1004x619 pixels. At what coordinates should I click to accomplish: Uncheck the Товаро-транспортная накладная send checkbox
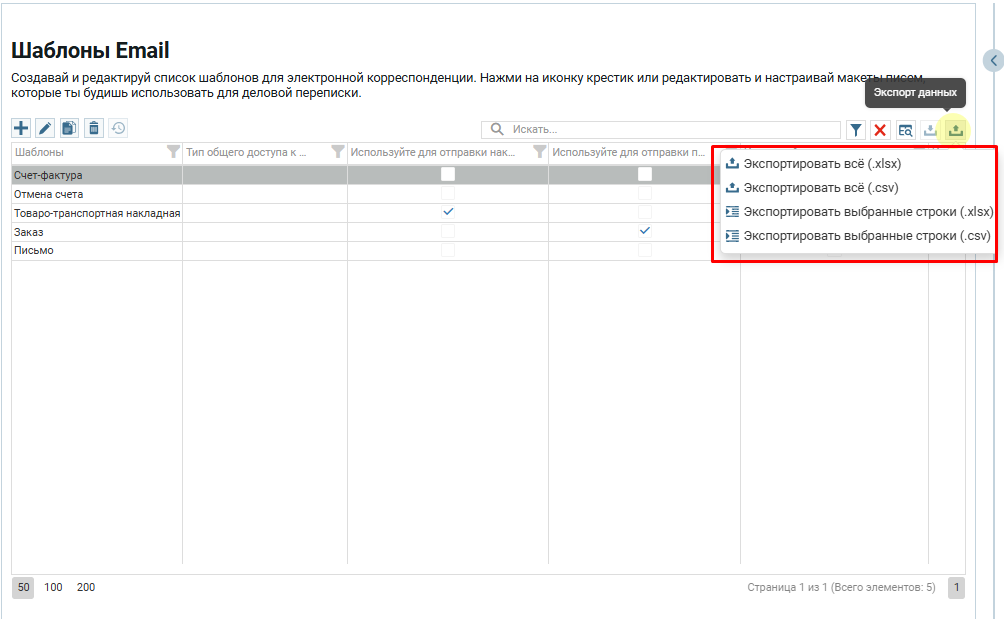pyautogui.click(x=448, y=212)
